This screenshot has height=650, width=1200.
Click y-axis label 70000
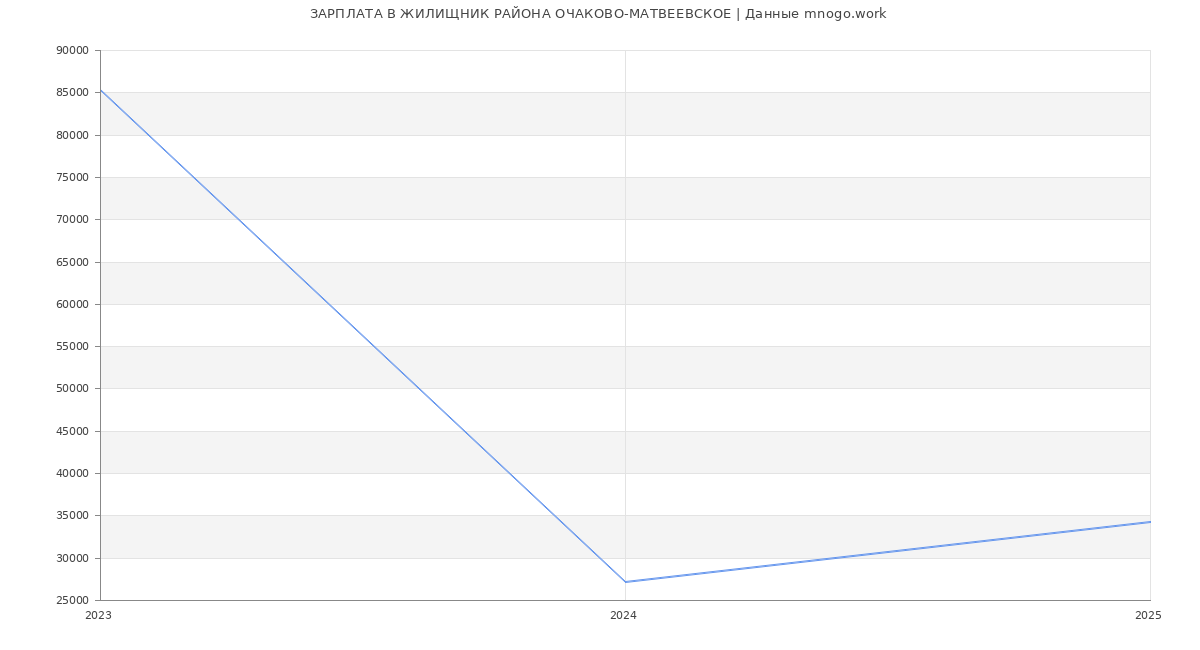click(72, 220)
